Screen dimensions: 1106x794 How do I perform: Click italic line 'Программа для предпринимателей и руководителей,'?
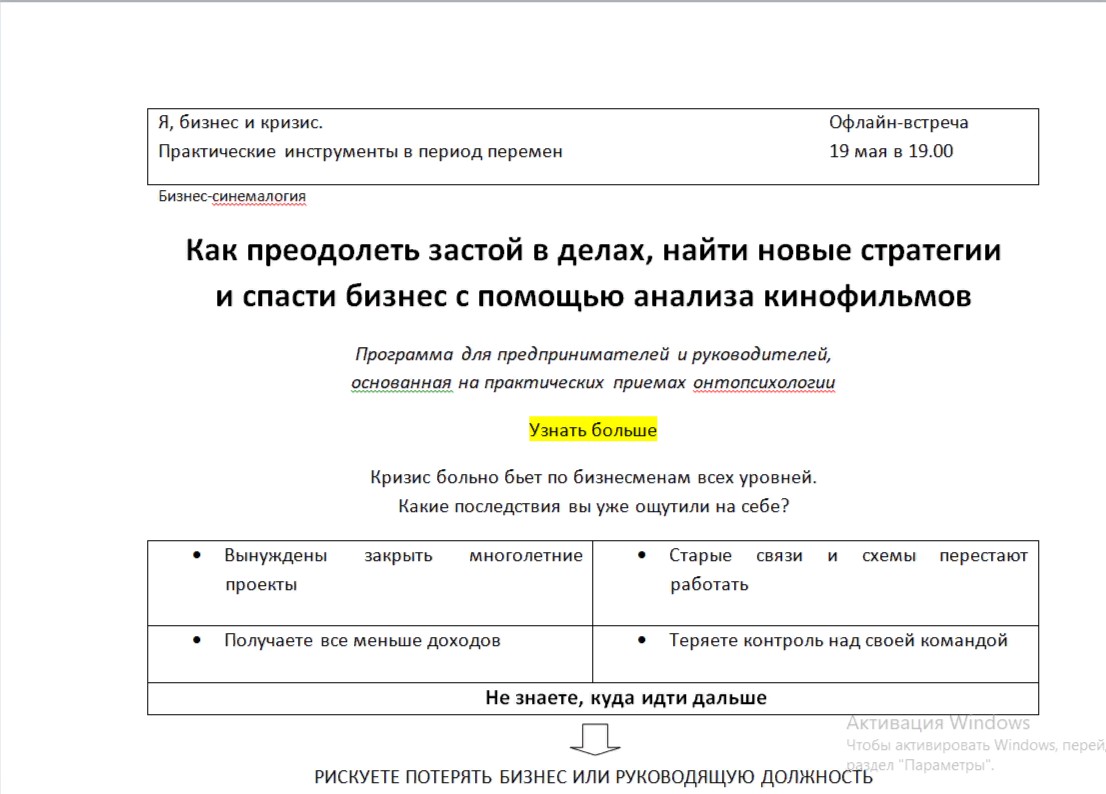click(593, 354)
